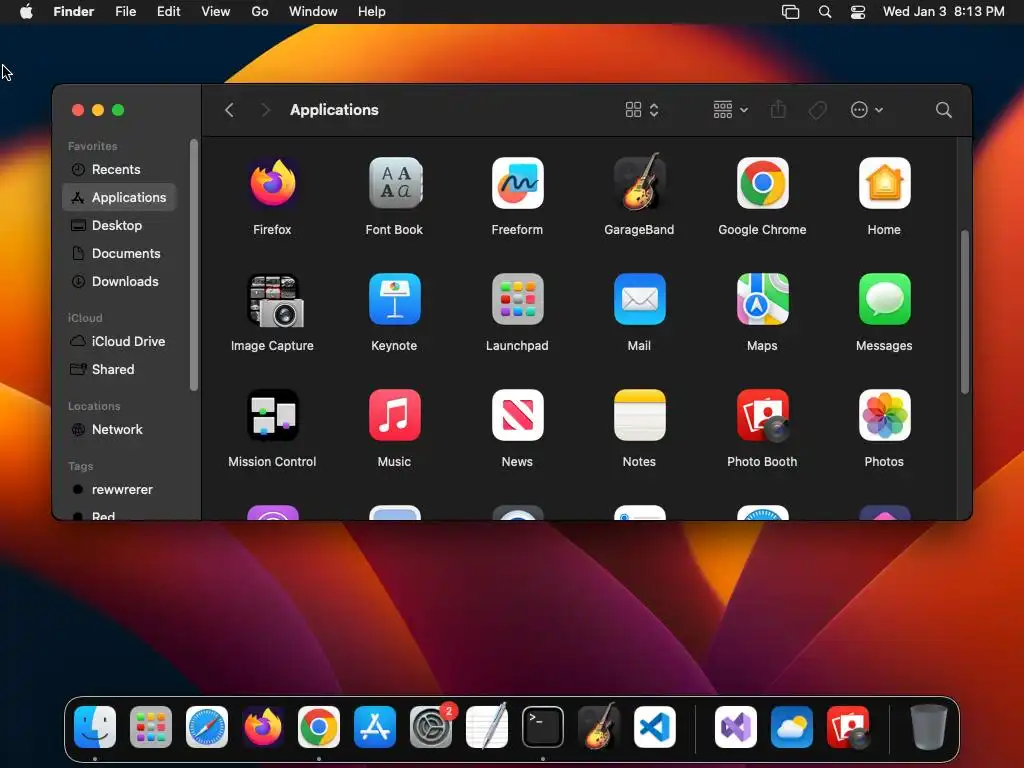Viewport: 1024px width, 768px height.
Task: Open the Shared sidebar folder
Action: click(x=119, y=370)
